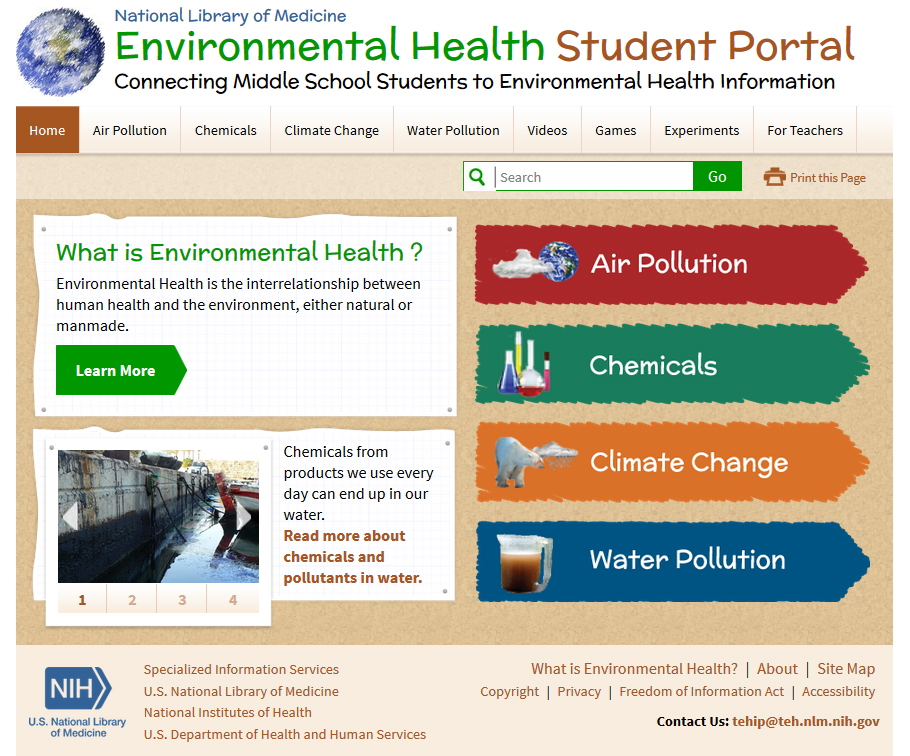
Task: Click the lab flasks Chemicals icon
Action: (523, 364)
